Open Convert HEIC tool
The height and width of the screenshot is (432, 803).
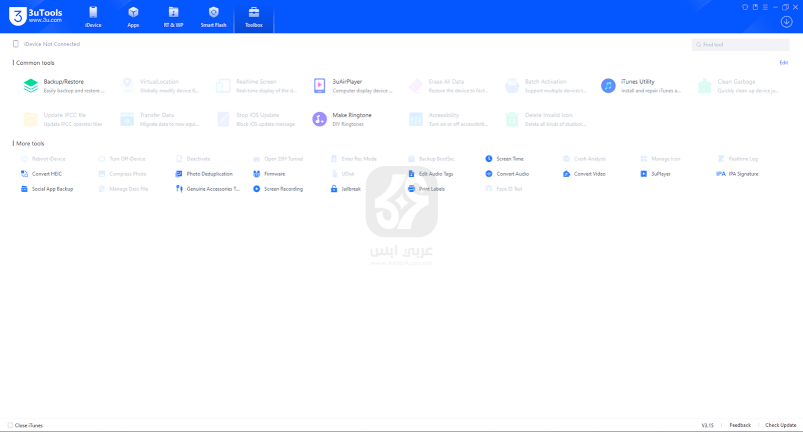41,174
